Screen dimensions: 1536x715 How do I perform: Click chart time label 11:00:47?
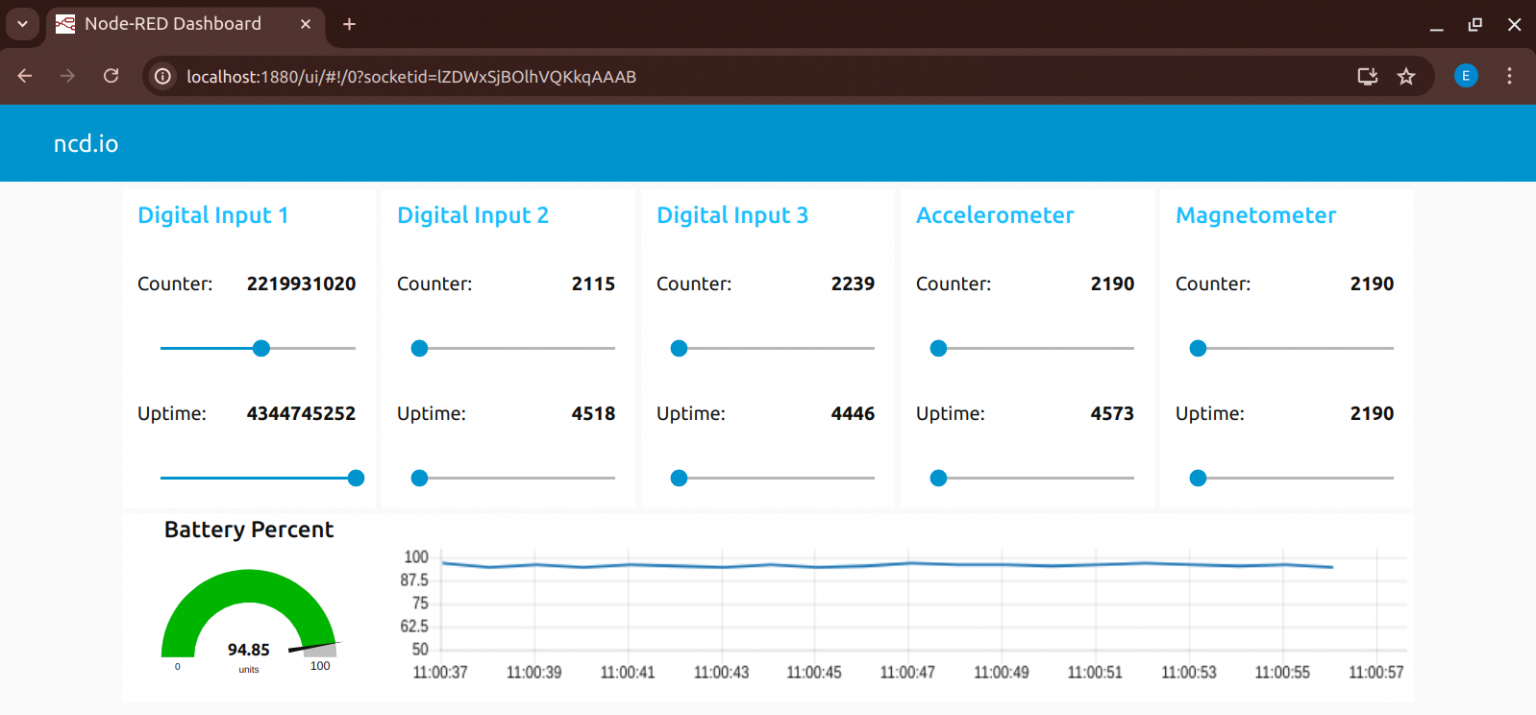[x=908, y=672]
